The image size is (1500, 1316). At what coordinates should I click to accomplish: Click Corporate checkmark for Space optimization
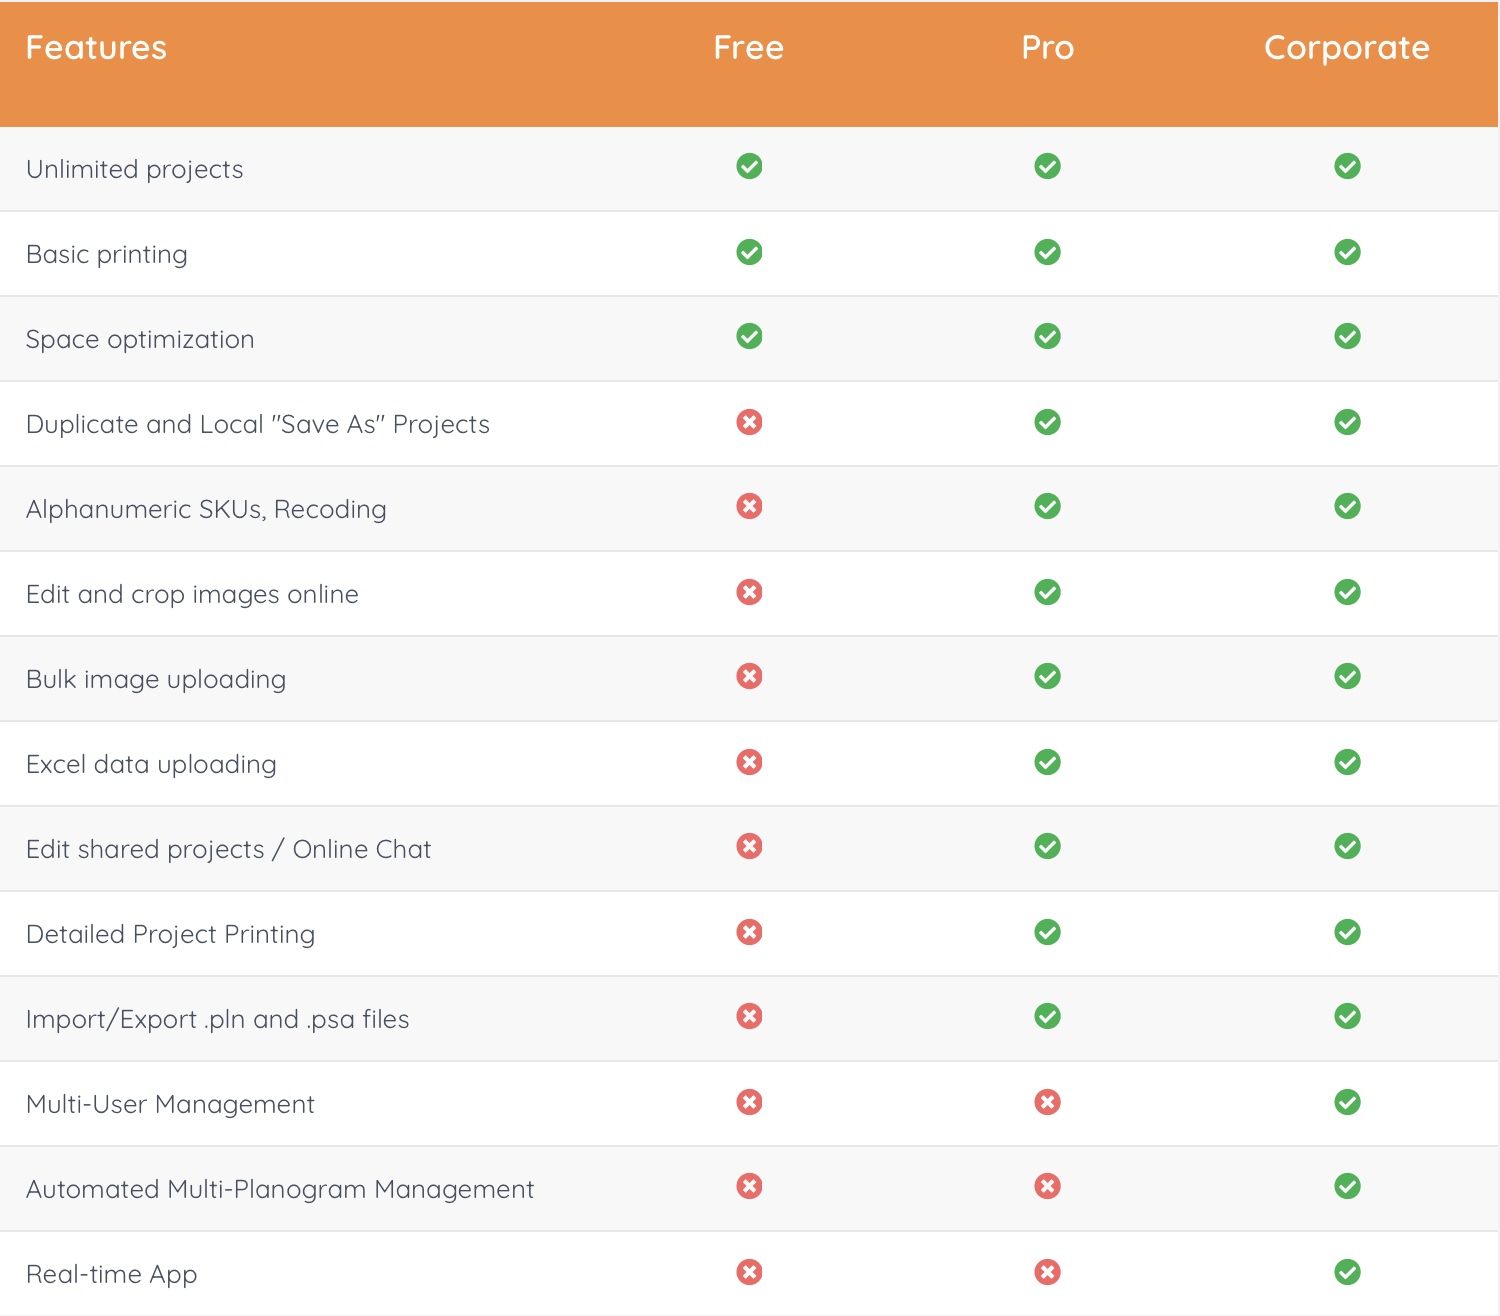click(x=1347, y=336)
